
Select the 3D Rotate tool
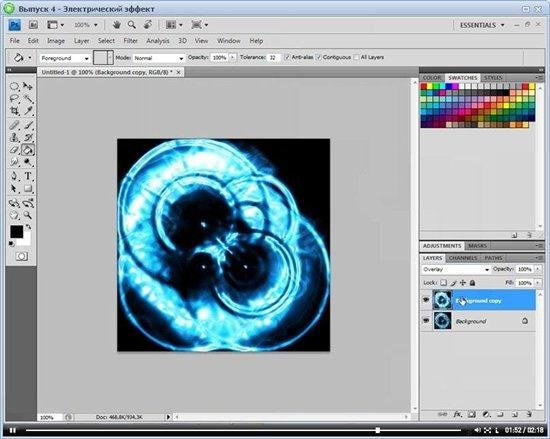pos(14,203)
